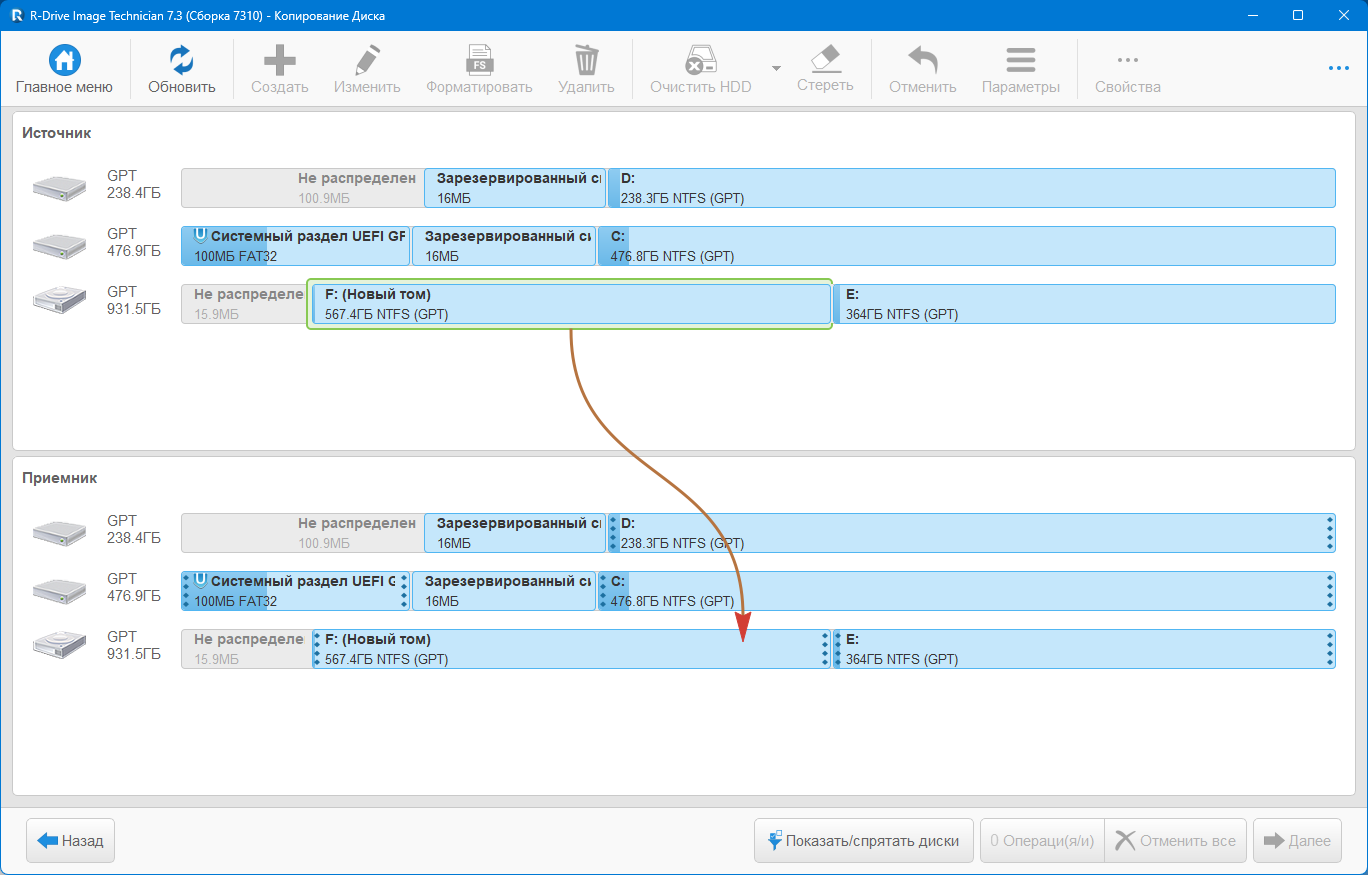The width and height of the screenshot is (1368, 875).
Task: Click the Отменить все button
Action: [x=1176, y=841]
